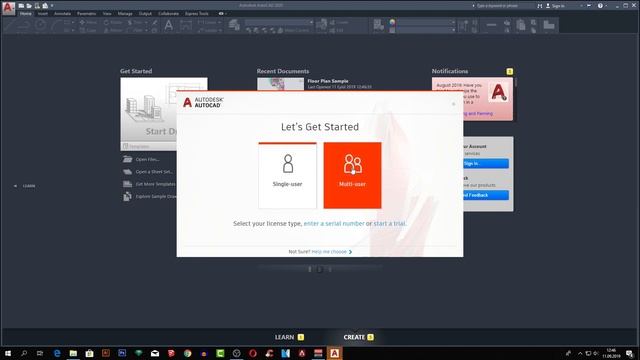The height and width of the screenshot is (360, 640).
Task: Open Windows taskbar search
Action: point(24,353)
